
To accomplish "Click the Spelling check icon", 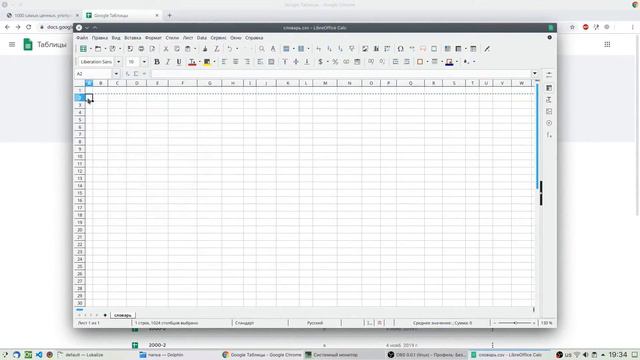I will [273, 49].
